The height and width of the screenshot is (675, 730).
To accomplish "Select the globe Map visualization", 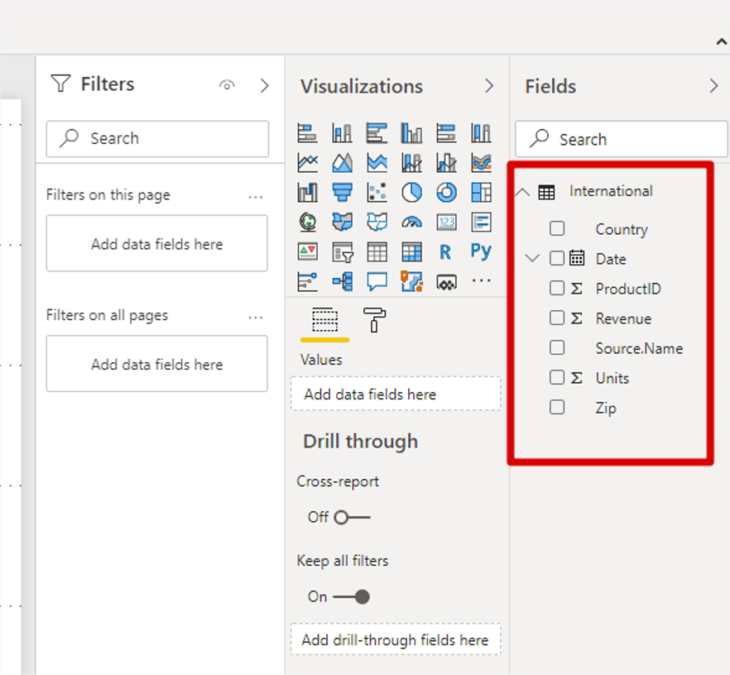I will click(308, 222).
